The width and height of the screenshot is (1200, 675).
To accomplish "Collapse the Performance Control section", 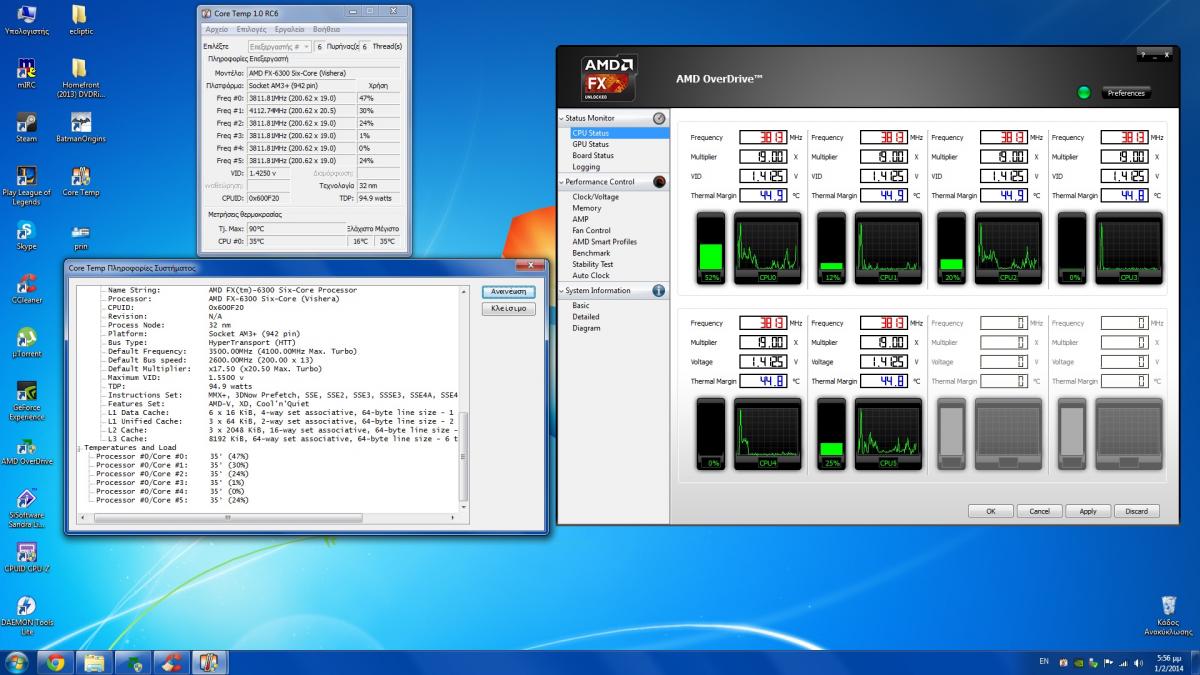I will point(562,182).
